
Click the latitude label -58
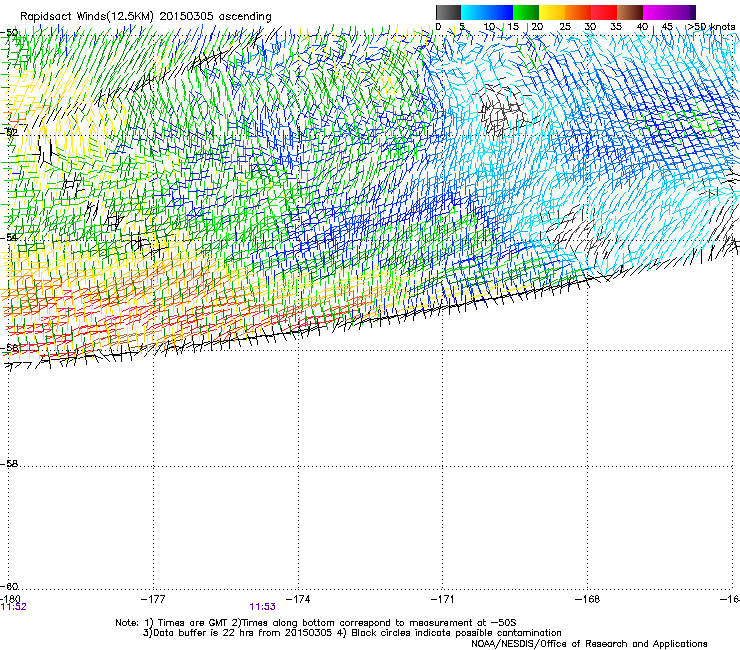pyautogui.click(x=9, y=464)
